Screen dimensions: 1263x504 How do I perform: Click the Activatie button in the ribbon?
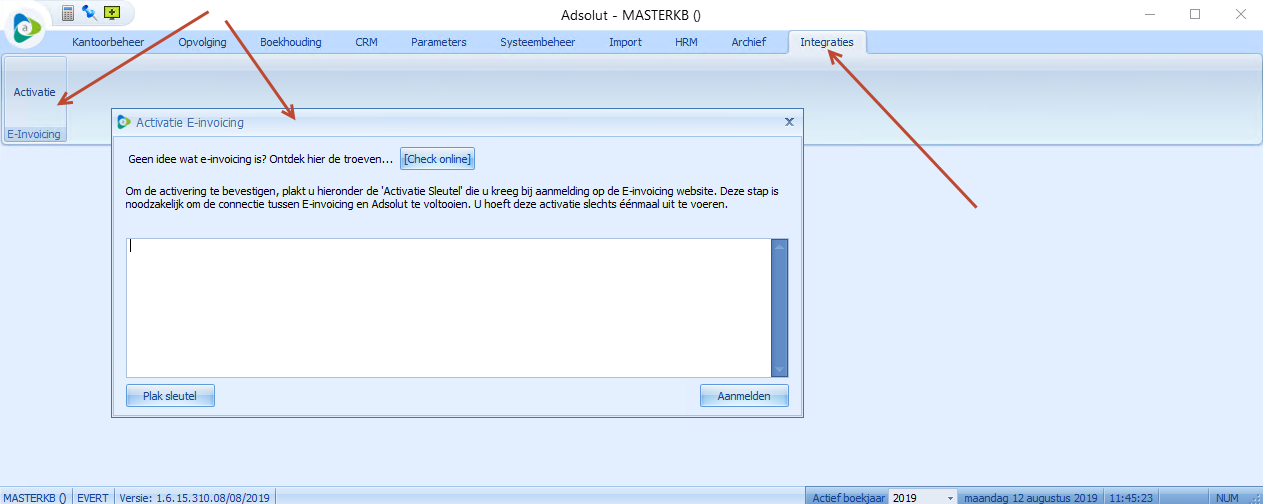point(35,92)
